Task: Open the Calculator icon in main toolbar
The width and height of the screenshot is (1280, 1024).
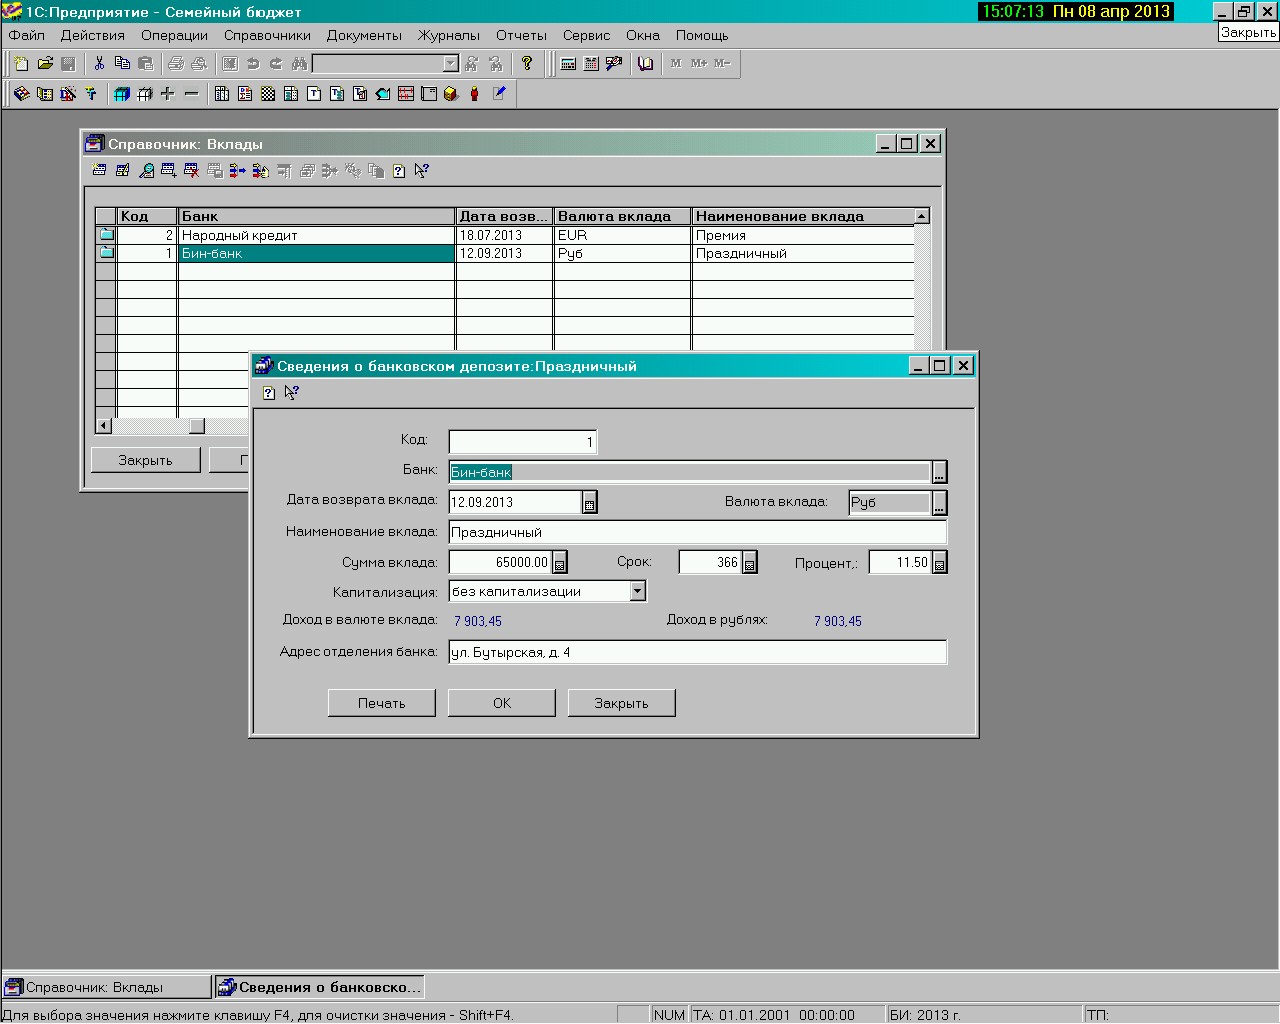Action: click(x=568, y=64)
